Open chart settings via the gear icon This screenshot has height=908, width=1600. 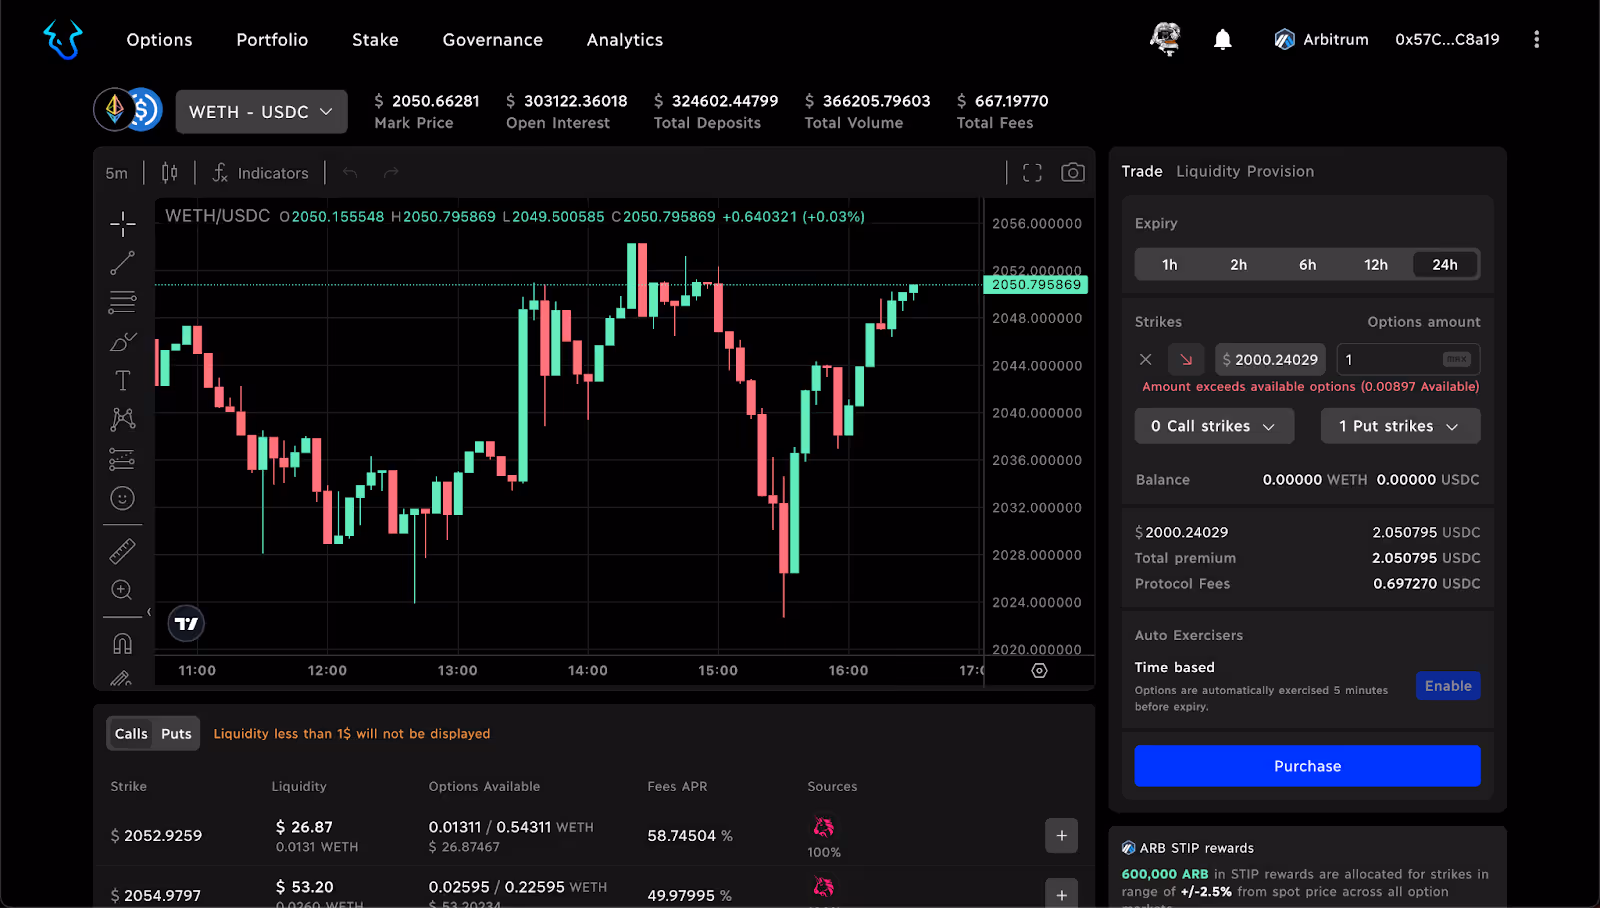point(1038,671)
